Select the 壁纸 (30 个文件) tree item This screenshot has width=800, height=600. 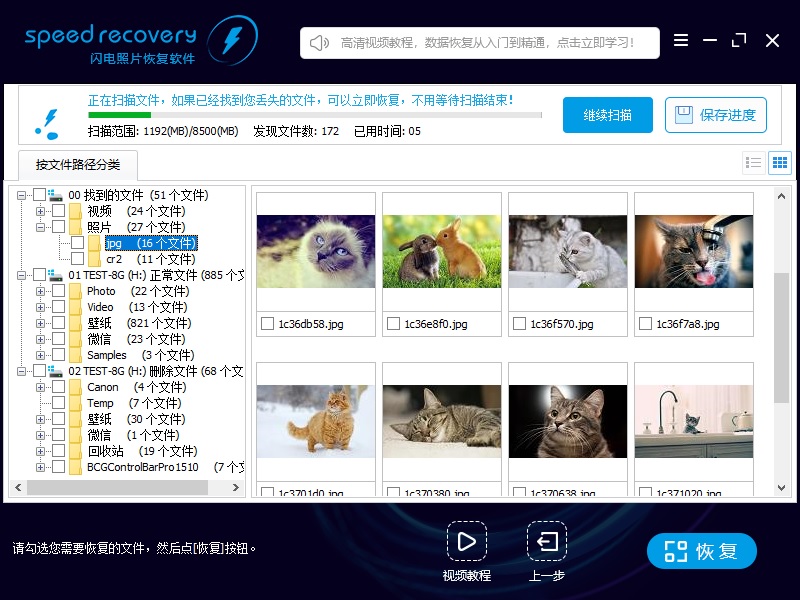click(x=136, y=419)
